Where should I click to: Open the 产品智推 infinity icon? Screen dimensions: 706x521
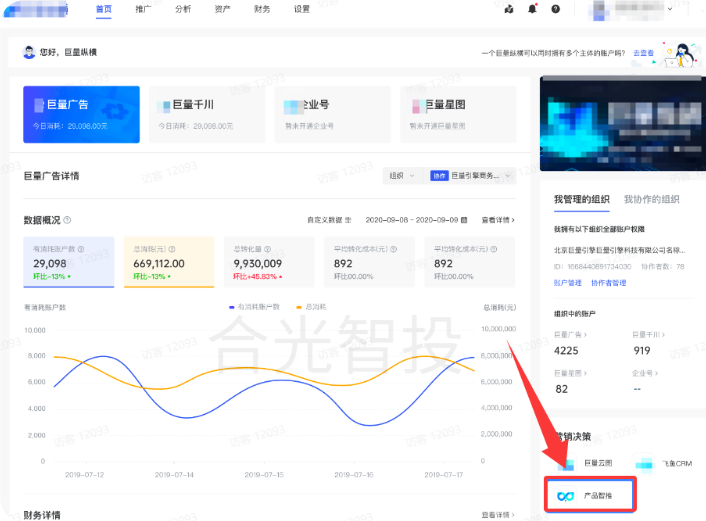click(565, 496)
